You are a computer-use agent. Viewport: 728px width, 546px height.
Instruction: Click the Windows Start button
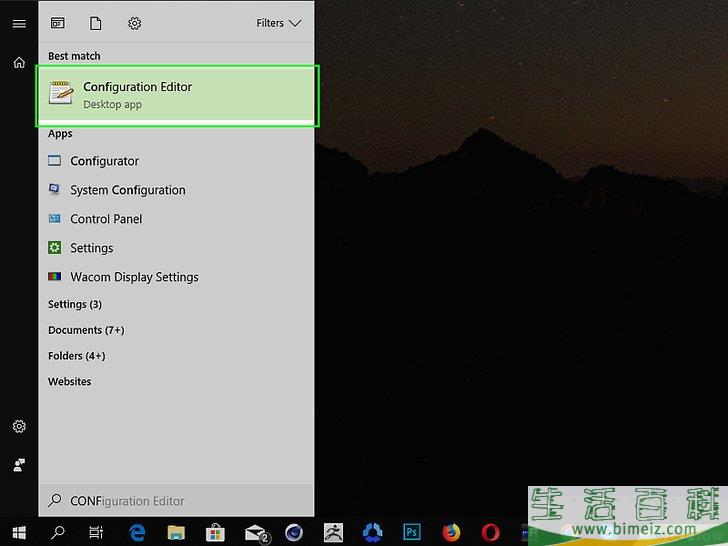coord(18,532)
